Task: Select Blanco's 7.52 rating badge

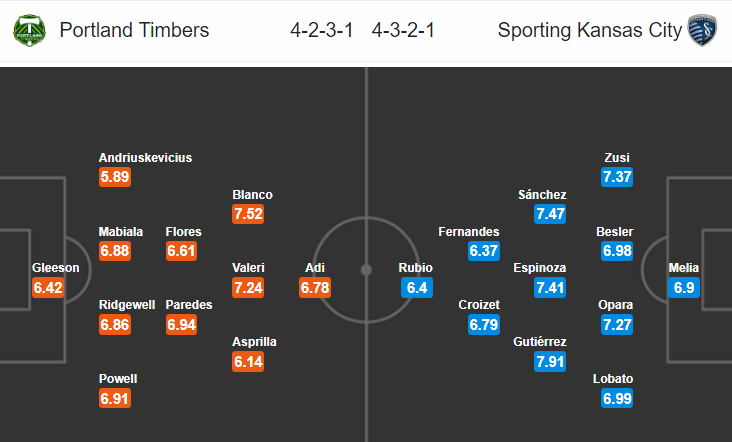Action: pos(248,214)
